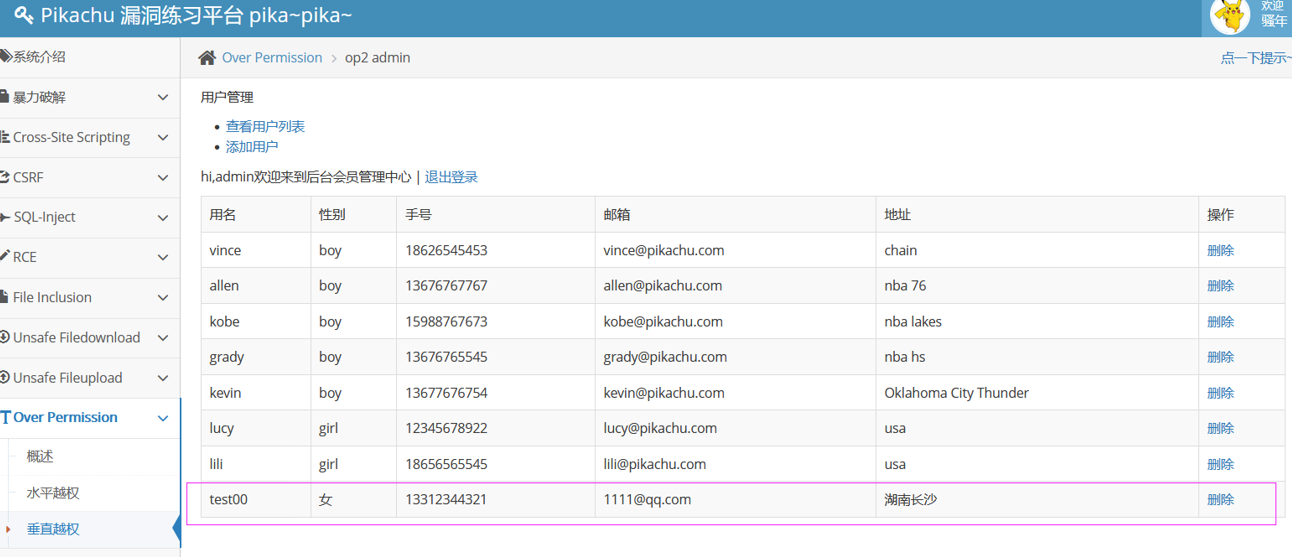Screen dimensions: 1292x557
Task: Click the key icon in header
Action: [24, 17]
